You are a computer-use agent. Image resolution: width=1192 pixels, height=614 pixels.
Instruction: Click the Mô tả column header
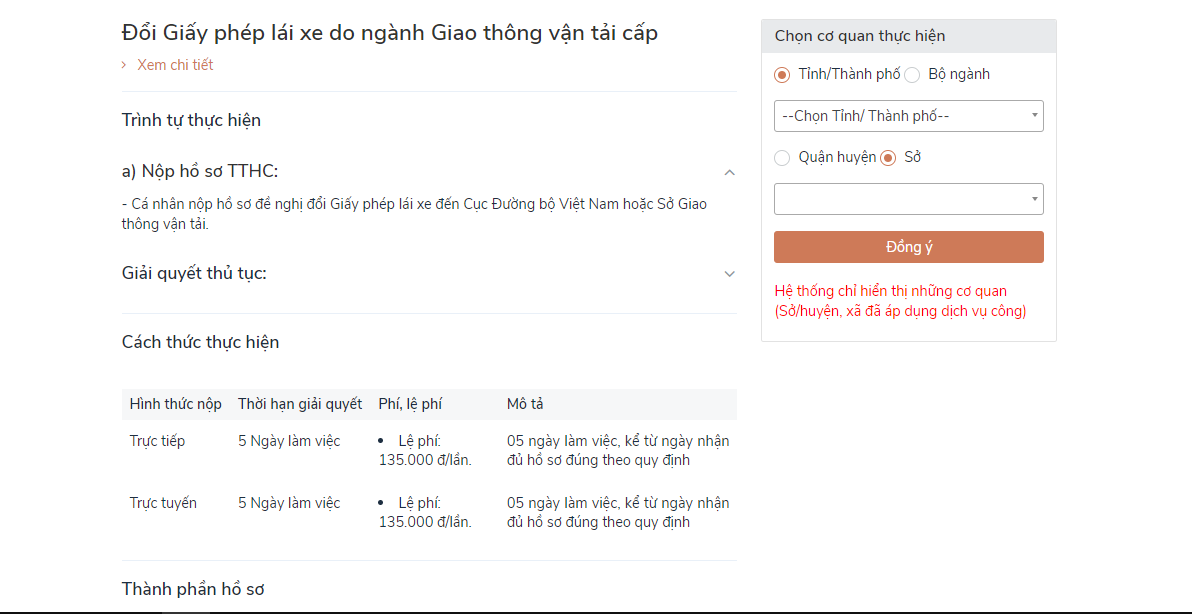[525, 404]
